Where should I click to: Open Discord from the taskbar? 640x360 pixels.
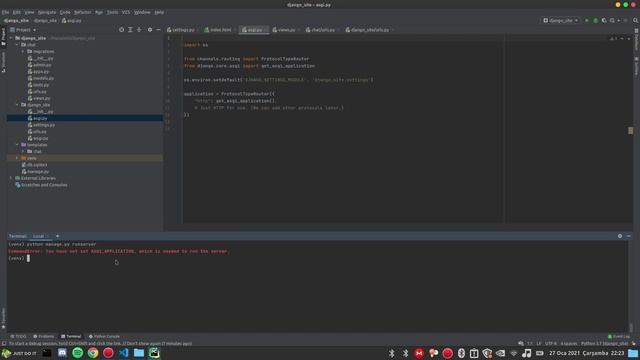(x=62, y=353)
